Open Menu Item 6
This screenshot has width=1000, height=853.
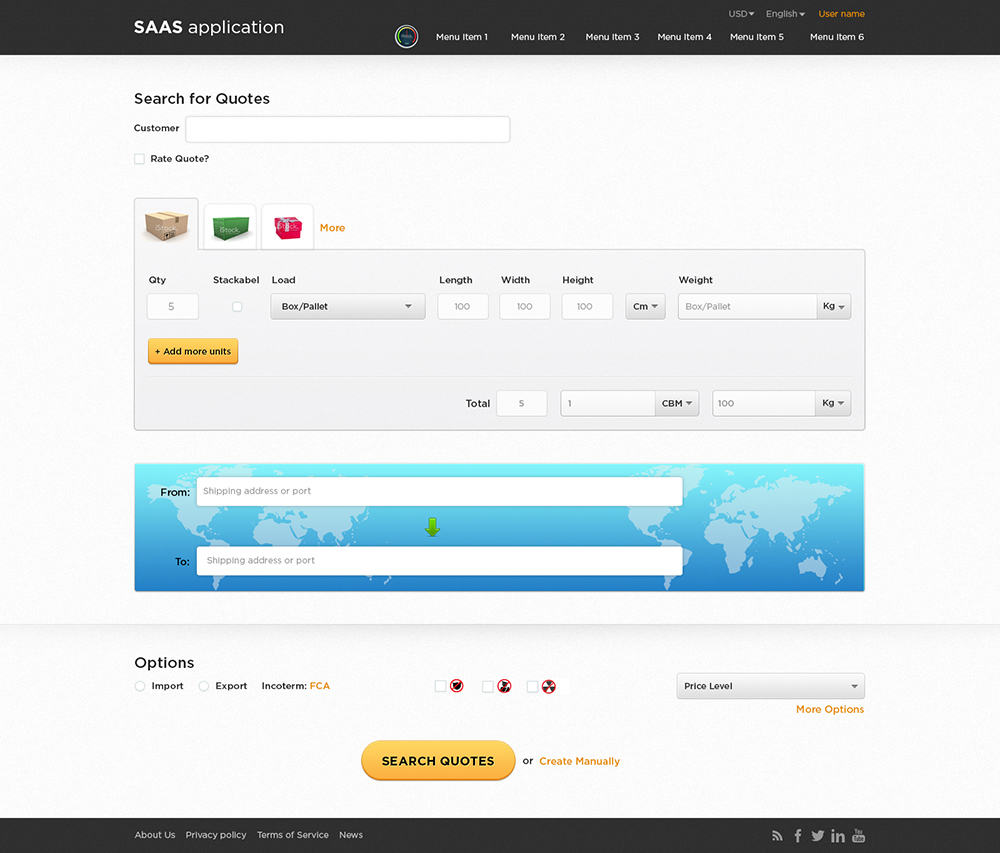point(837,37)
